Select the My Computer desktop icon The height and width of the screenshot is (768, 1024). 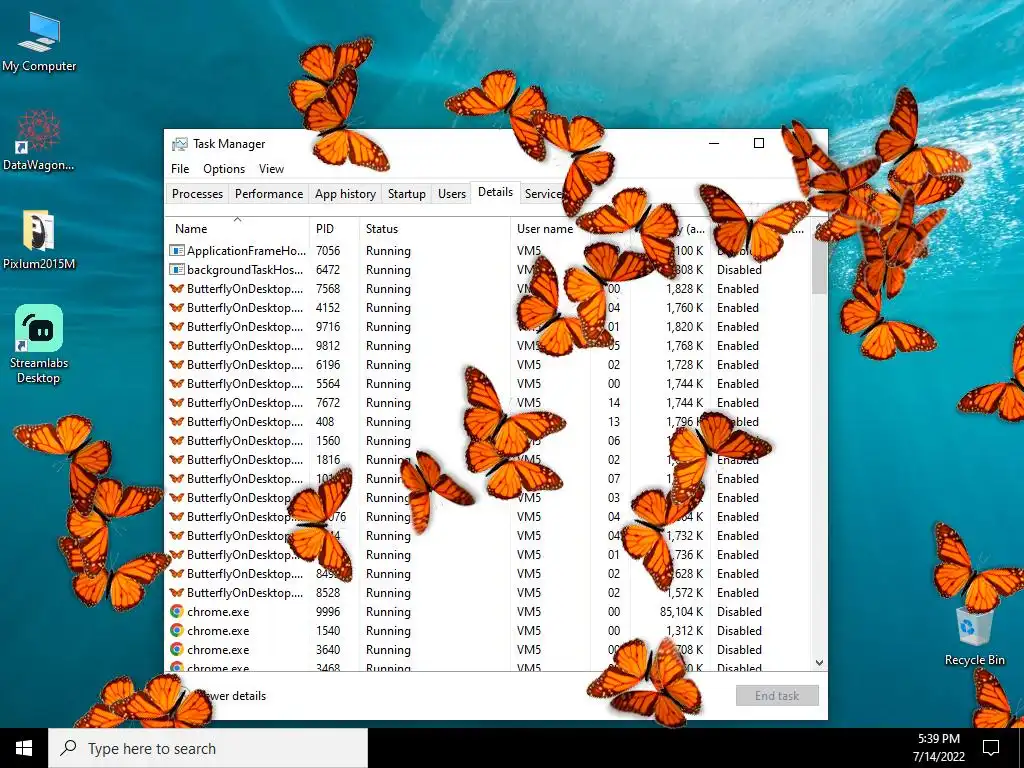pos(39,41)
